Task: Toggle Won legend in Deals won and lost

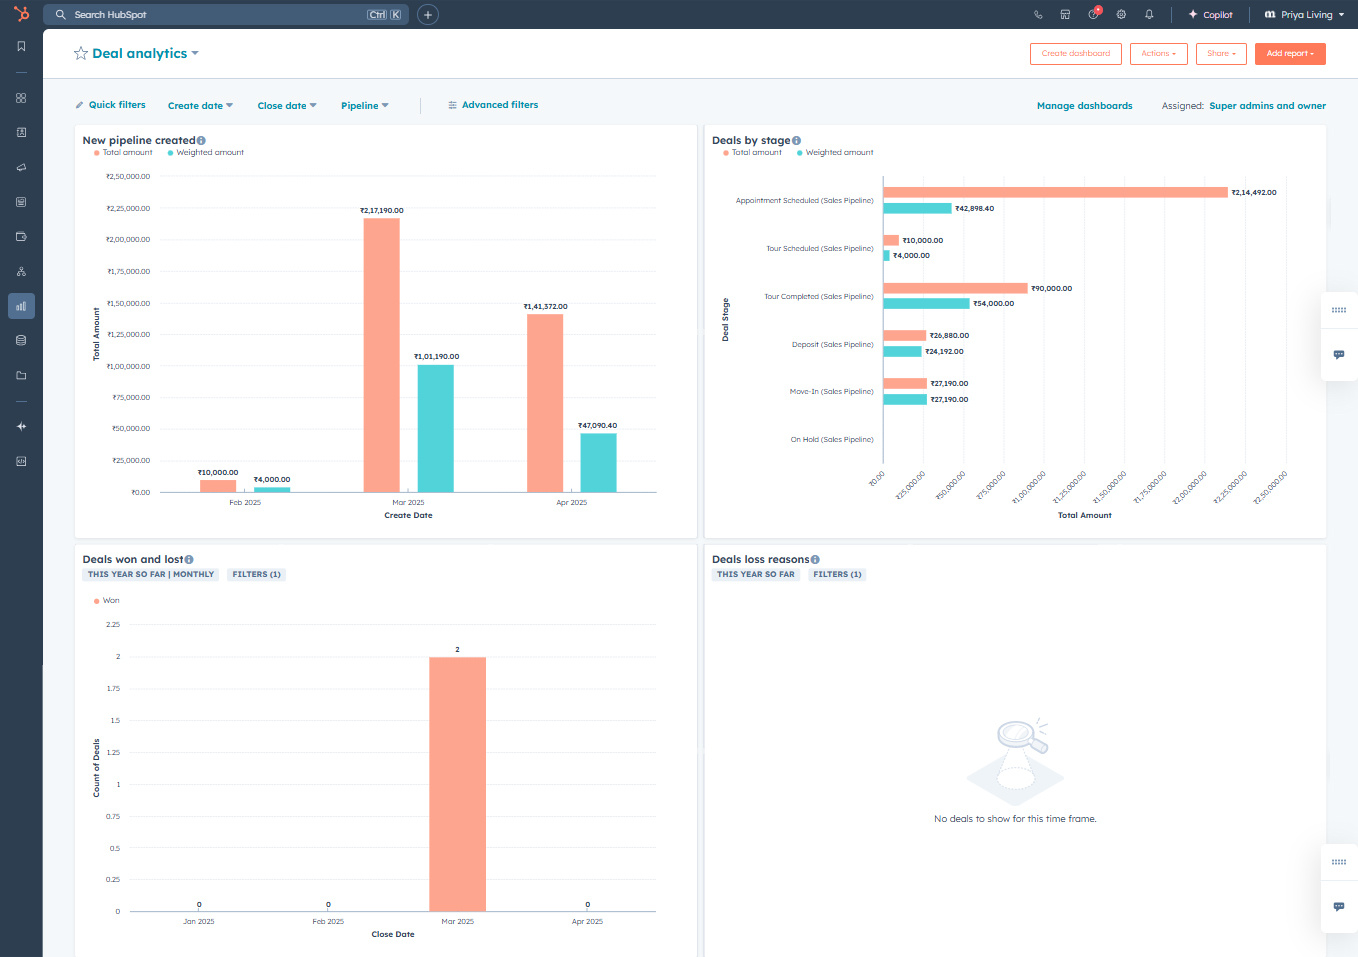Action: [110, 601]
